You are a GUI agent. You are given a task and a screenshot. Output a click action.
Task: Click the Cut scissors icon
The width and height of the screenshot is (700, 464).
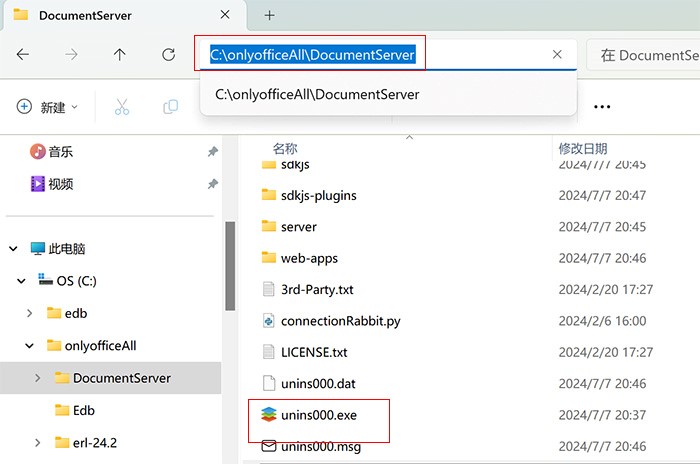tap(122, 107)
